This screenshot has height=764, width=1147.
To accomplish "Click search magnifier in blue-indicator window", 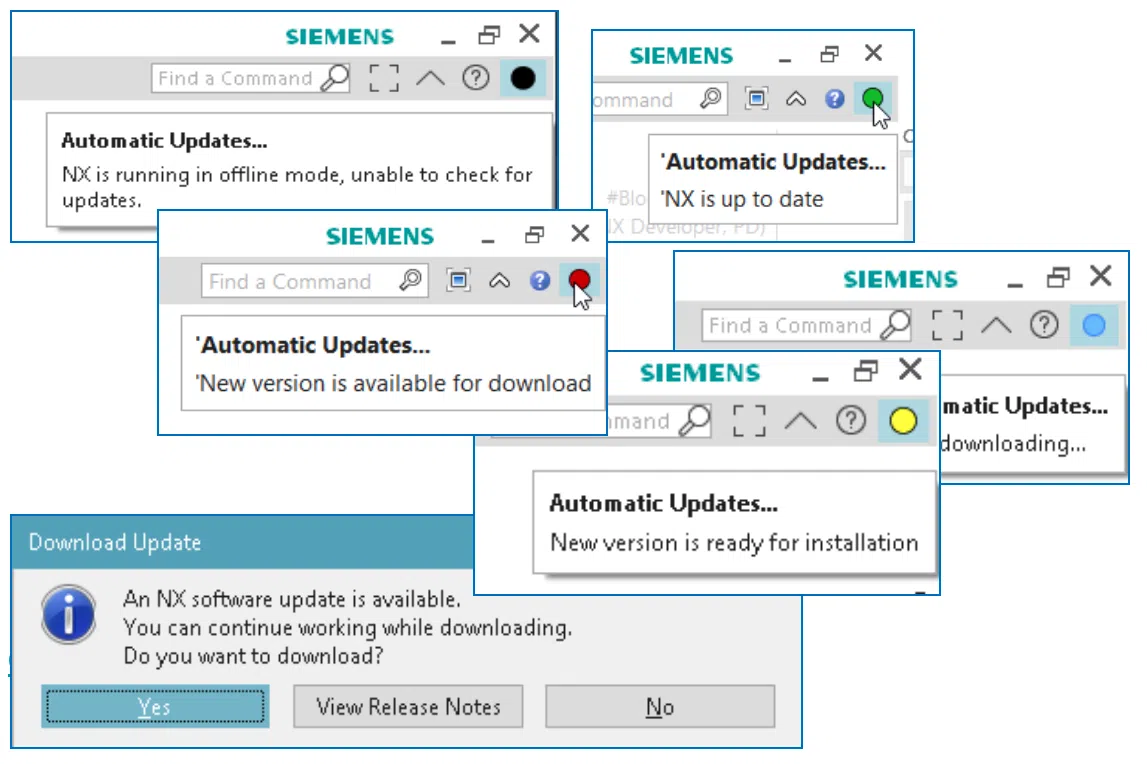I will [895, 325].
